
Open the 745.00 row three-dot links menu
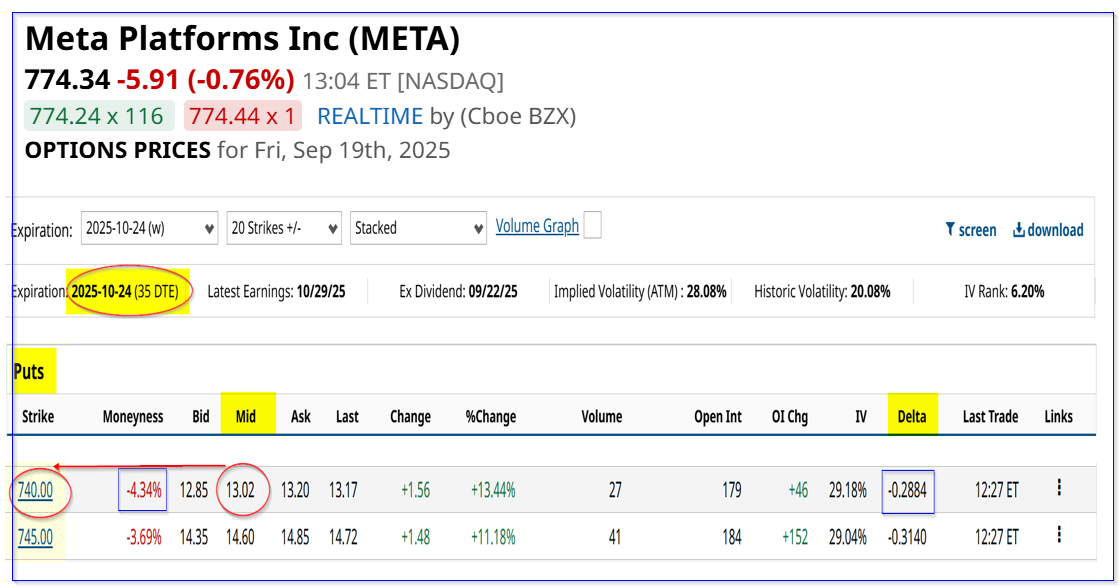[x=1059, y=535]
